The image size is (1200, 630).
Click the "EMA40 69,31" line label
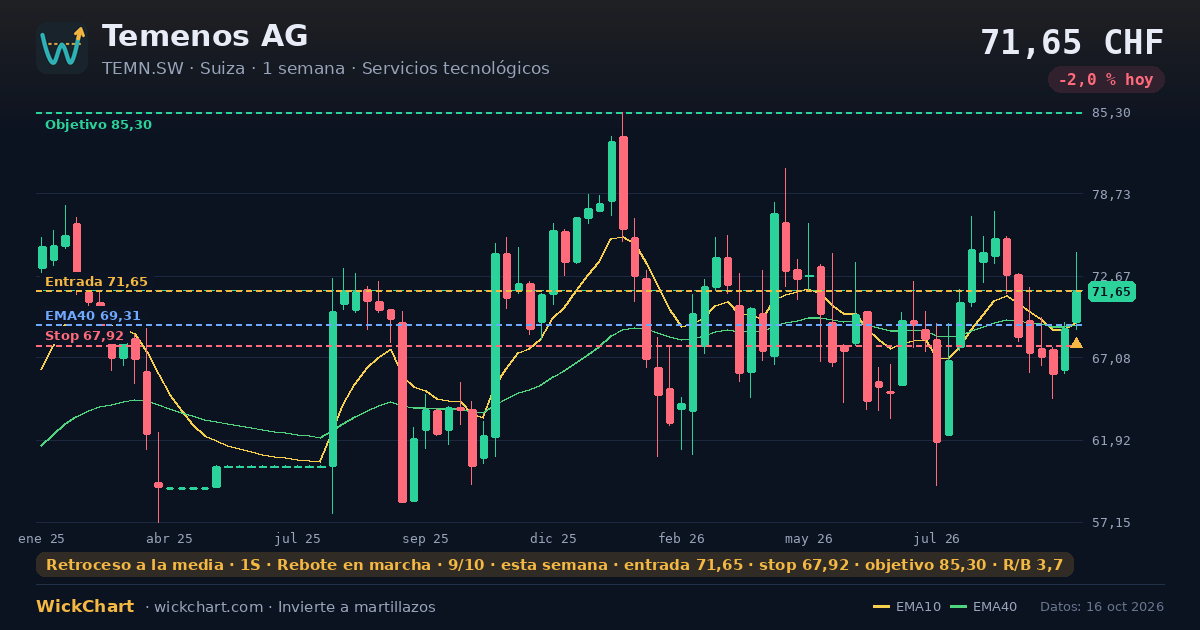pyautogui.click(x=93, y=316)
